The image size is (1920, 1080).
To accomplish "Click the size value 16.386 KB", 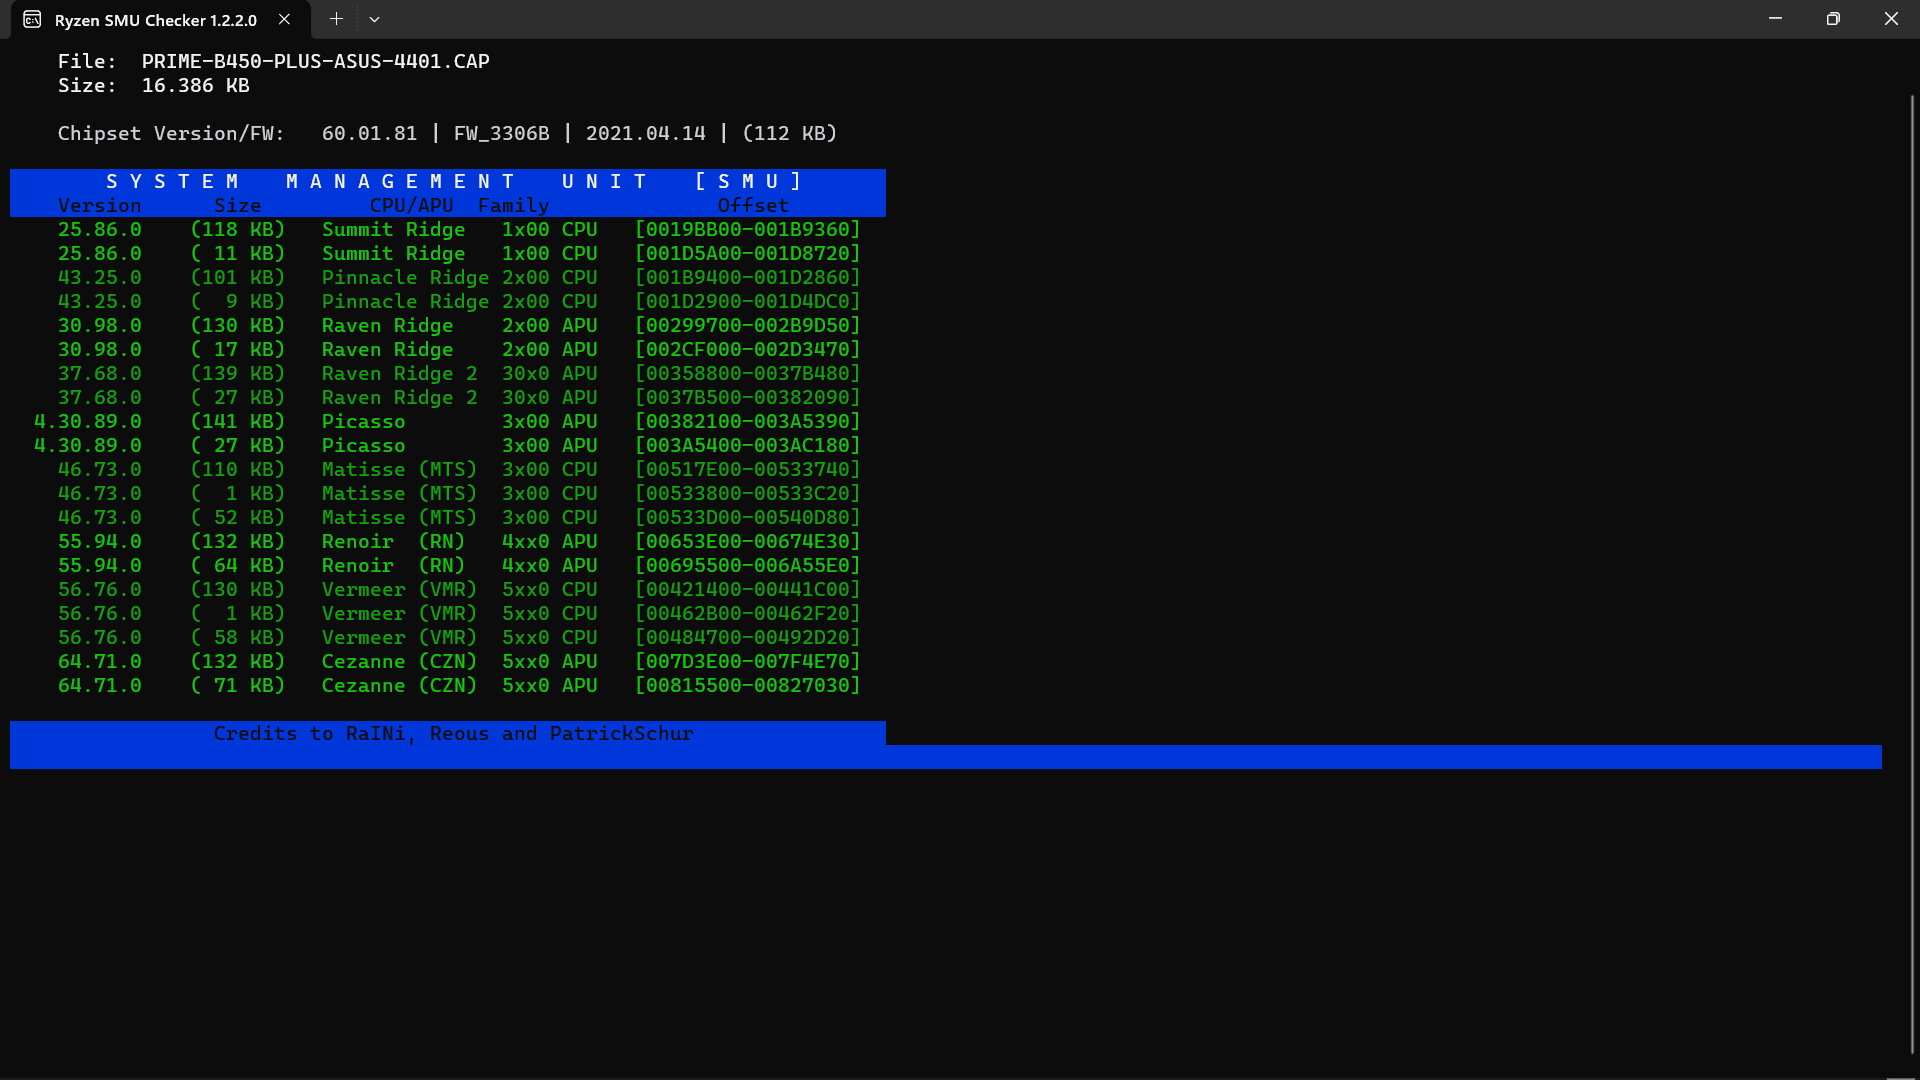I will 195,85.
